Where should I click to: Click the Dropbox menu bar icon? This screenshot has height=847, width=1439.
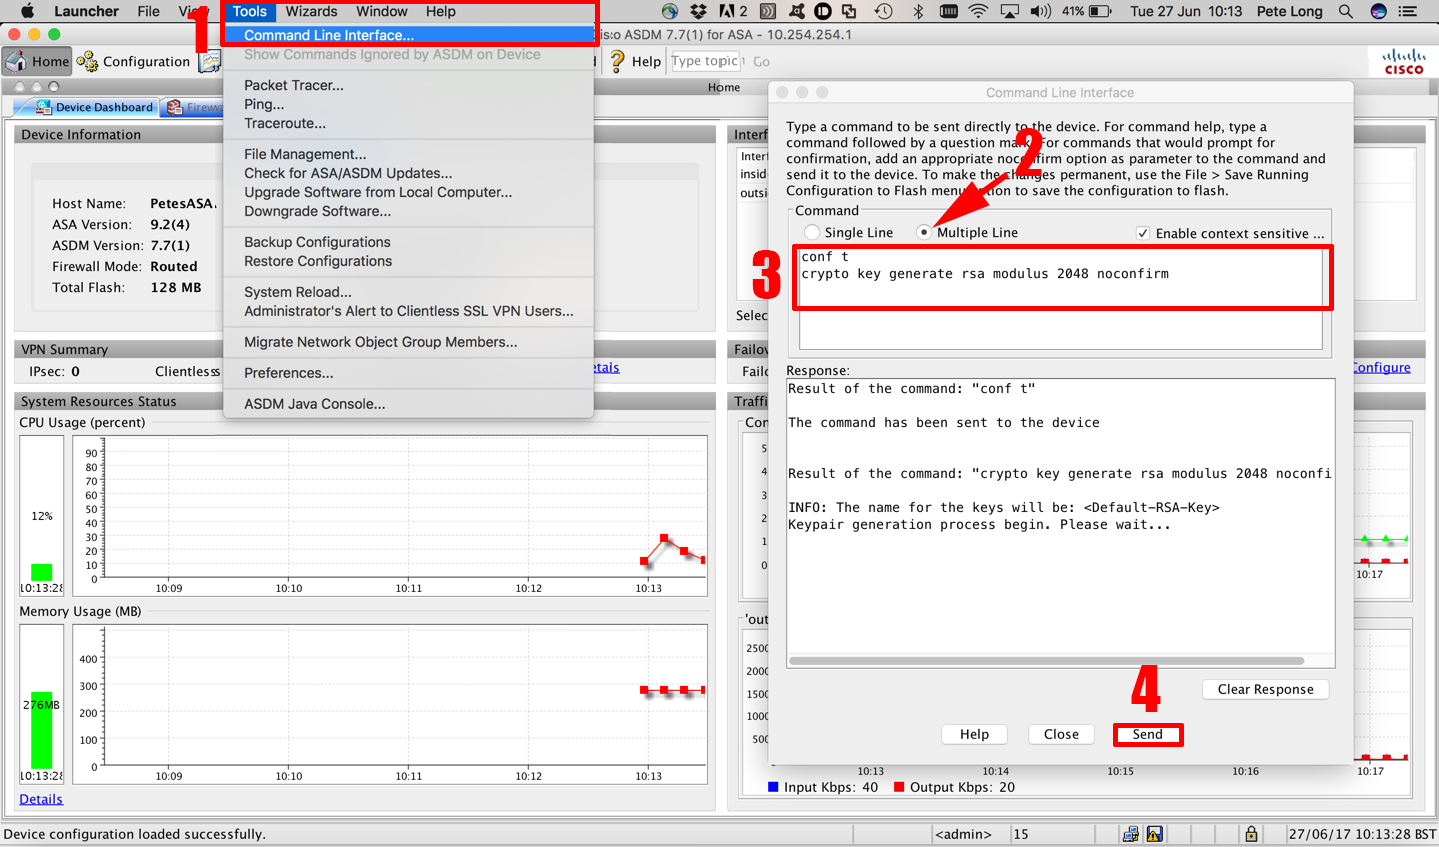(x=699, y=11)
